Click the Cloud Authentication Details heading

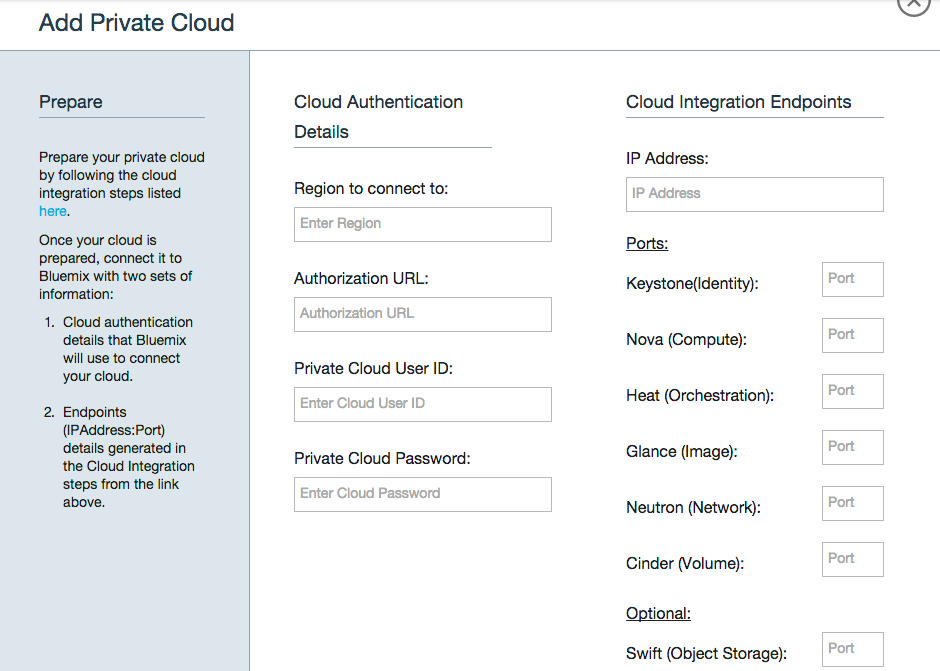click(378, 117)
